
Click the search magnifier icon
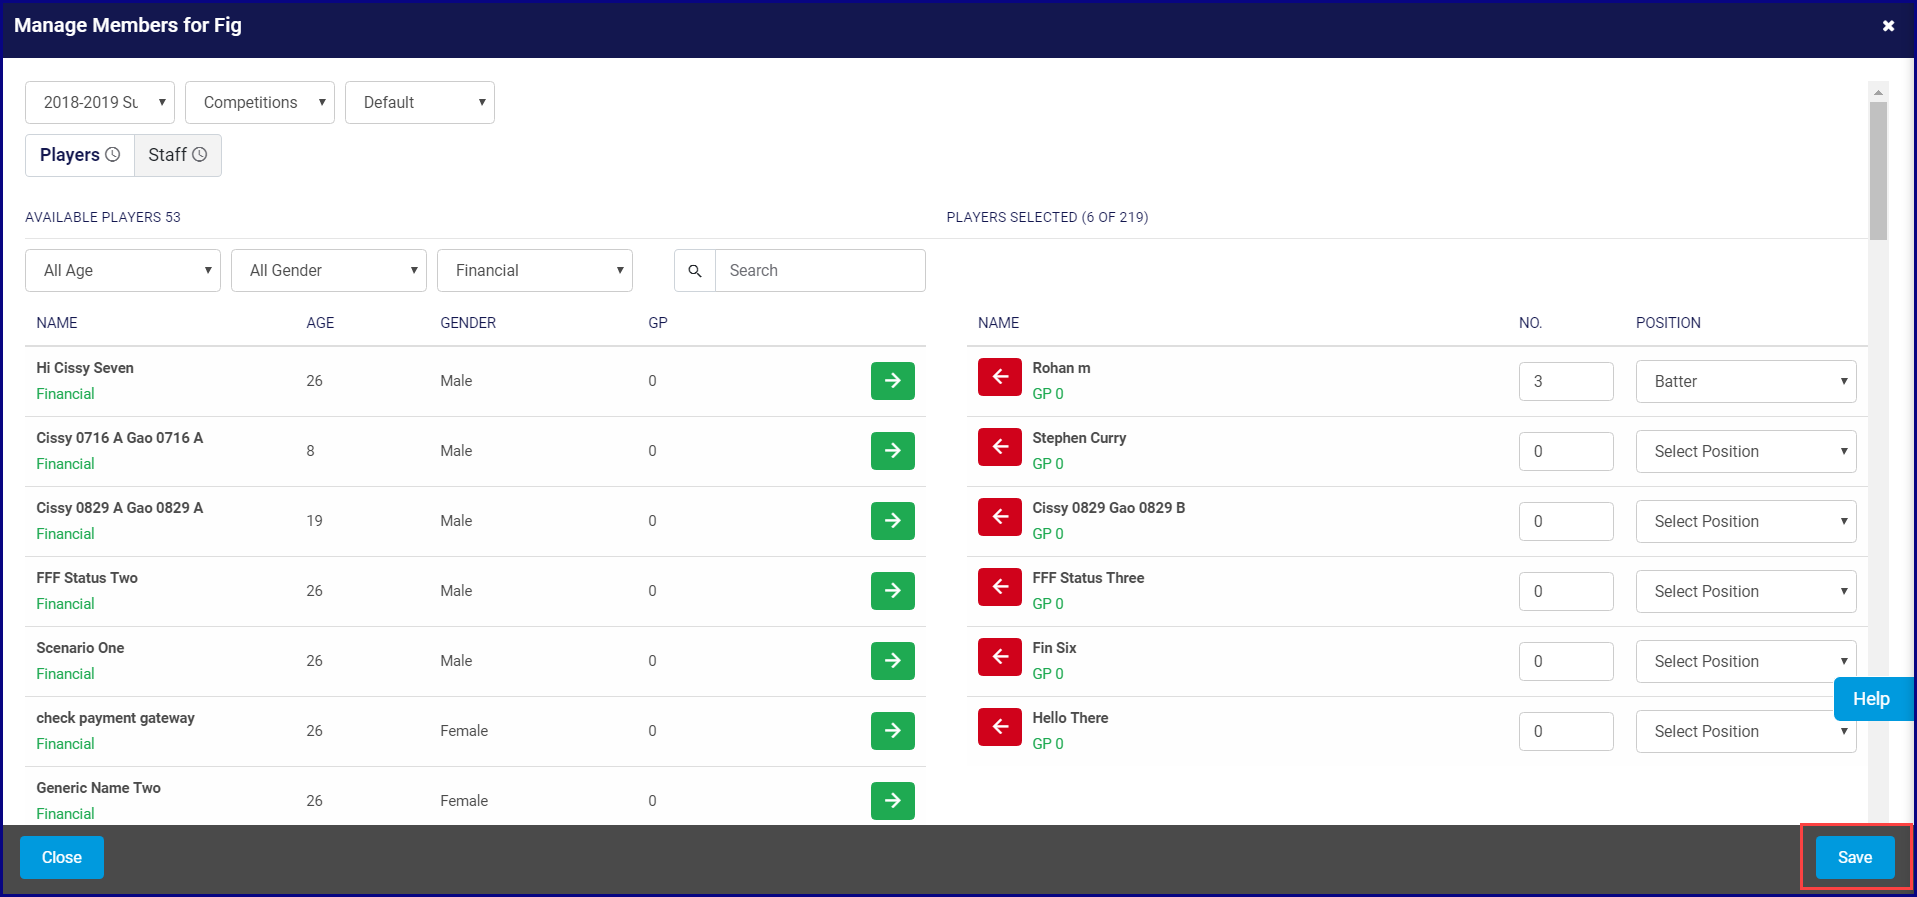pos(695,271)
